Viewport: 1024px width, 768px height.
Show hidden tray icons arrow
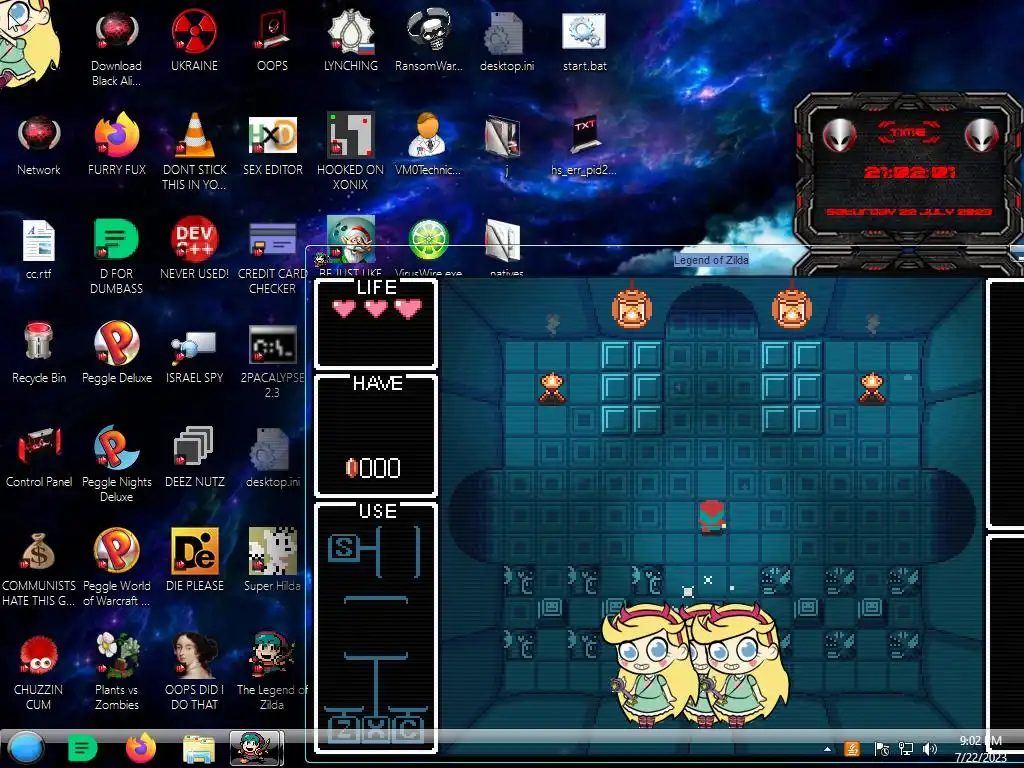(827, 749)
